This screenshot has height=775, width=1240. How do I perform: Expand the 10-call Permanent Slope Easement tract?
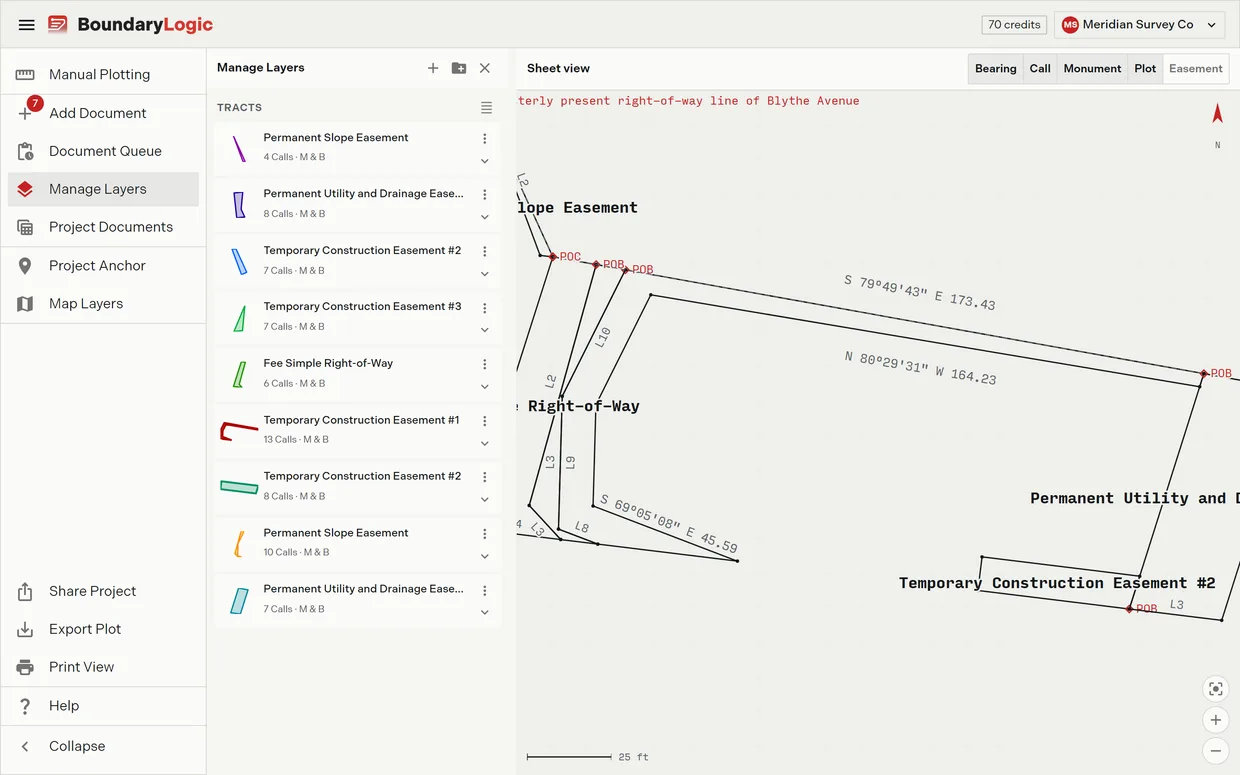[x=485, y=556]
